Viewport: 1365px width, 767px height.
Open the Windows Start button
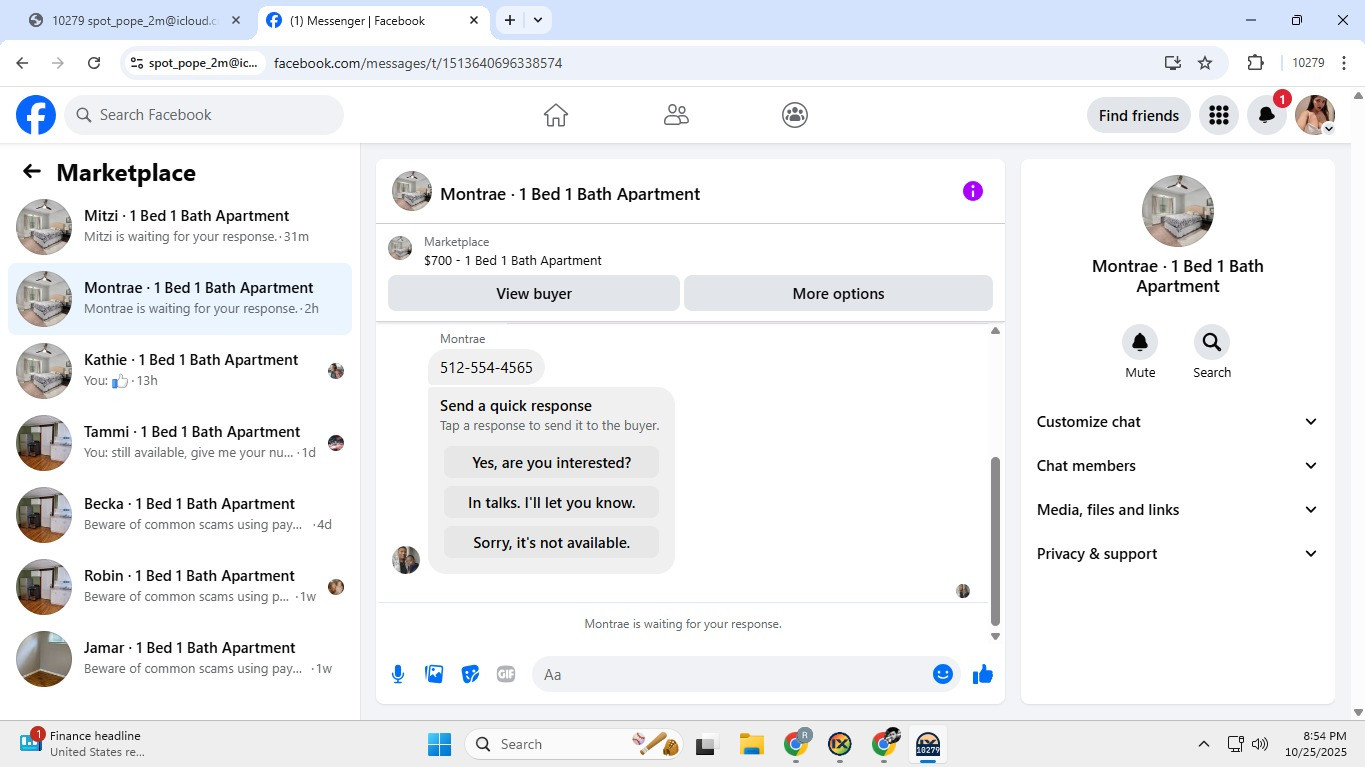(439, 744)
